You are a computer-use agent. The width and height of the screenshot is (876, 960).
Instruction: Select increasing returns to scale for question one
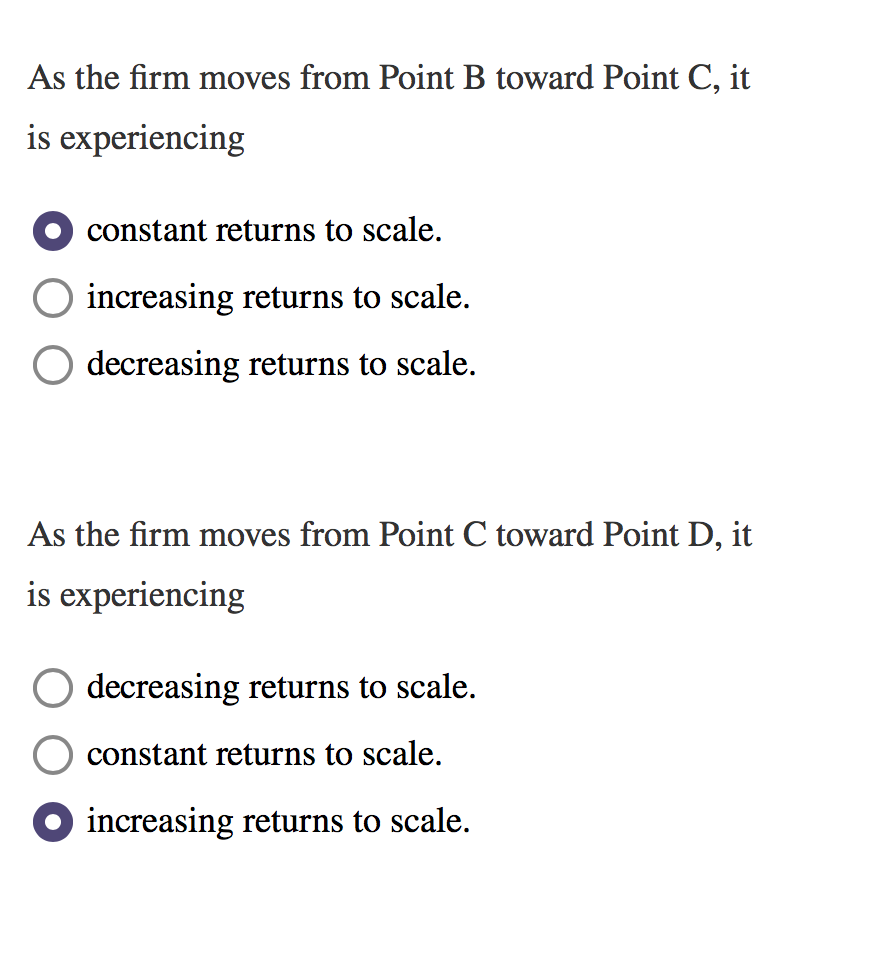[x=52, y=297]
